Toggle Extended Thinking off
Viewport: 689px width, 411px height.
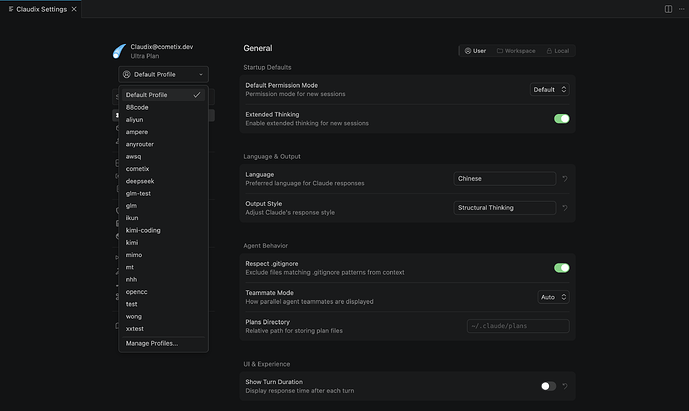561,119
